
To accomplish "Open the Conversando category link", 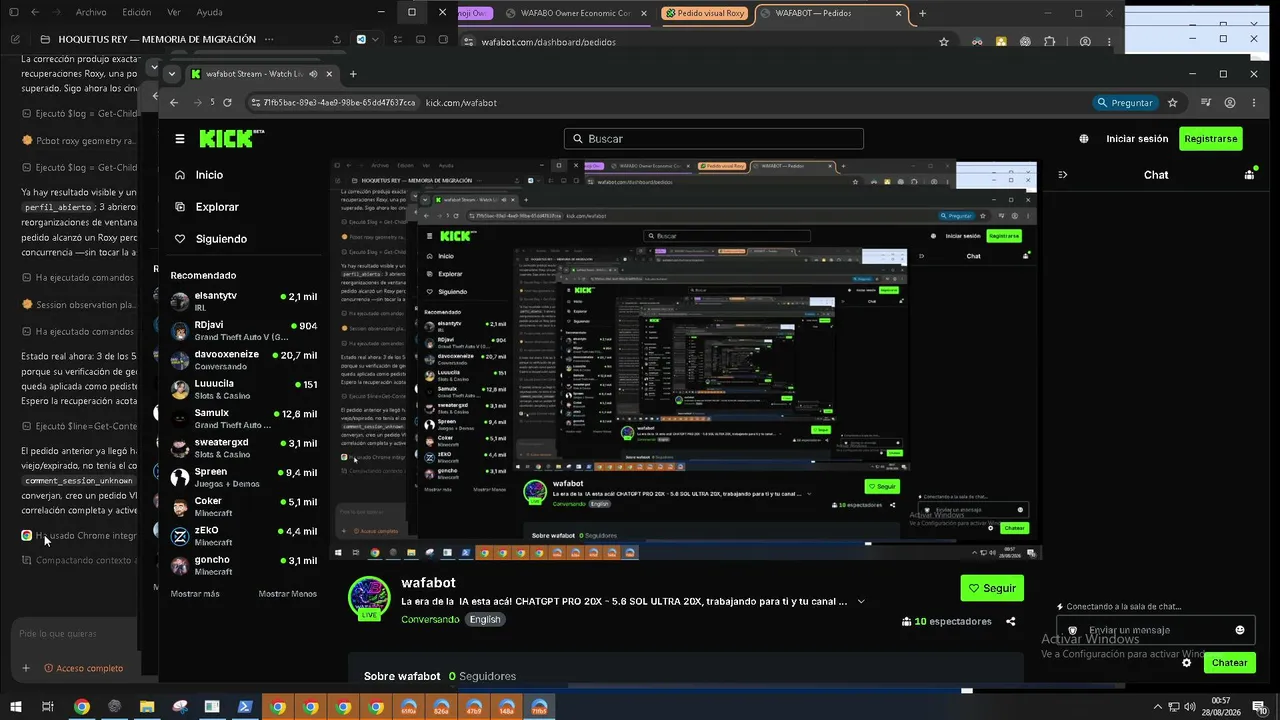I will point(430,620).
